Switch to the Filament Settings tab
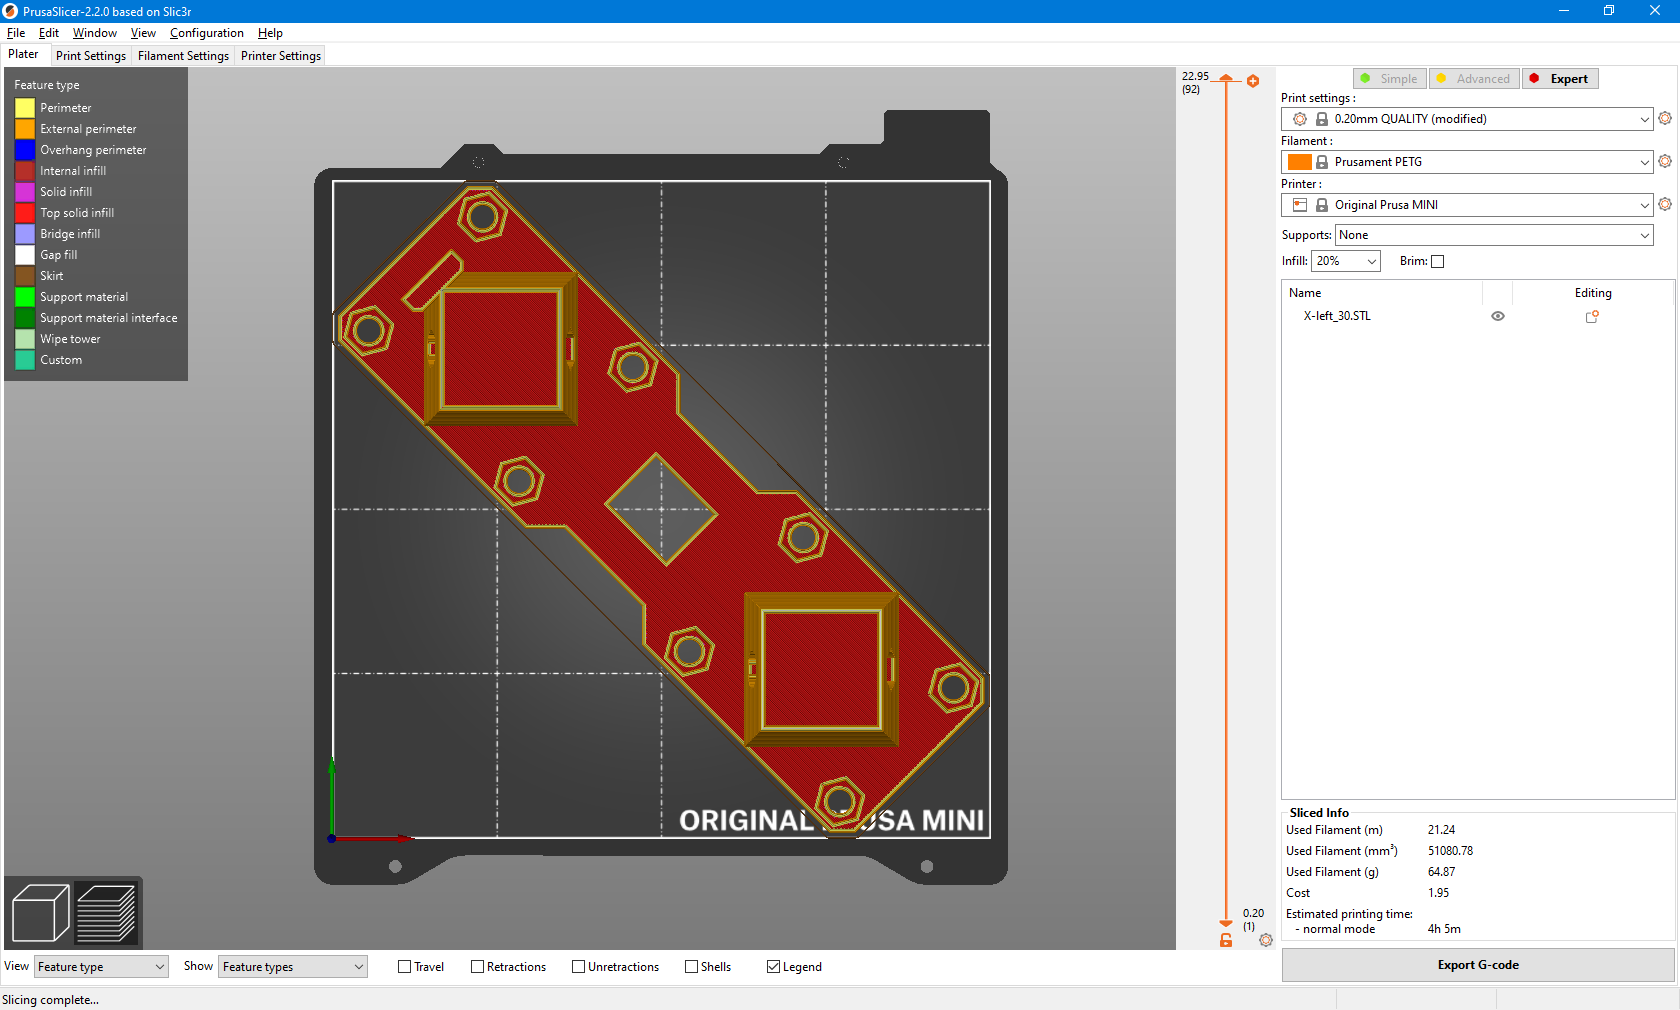1680x1010 pixels. [x=183, y=56]
